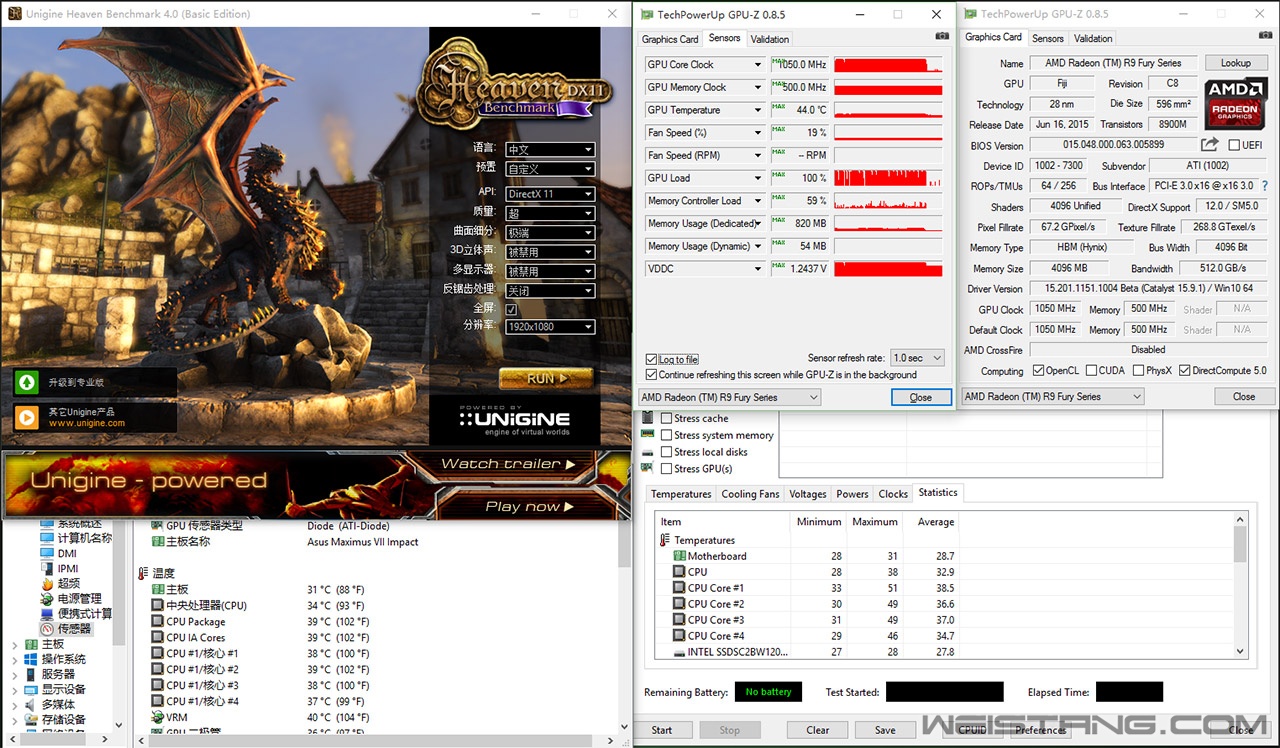Click the Windows logo icon for 操作系统
Viewport: 1280px width, 748px height.
tap(31, 659)
